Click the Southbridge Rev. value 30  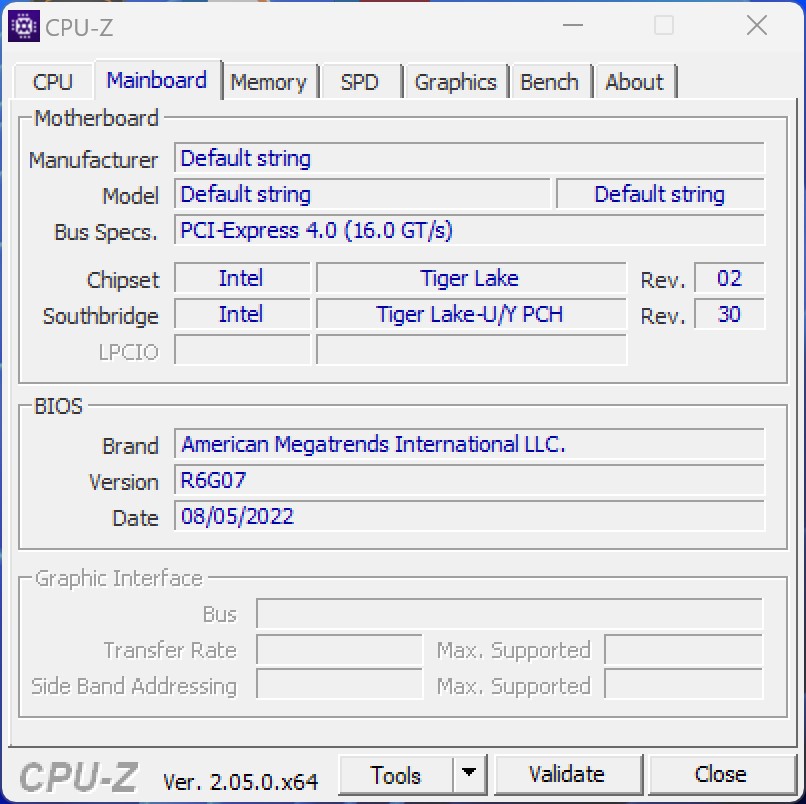click(729, 314)
